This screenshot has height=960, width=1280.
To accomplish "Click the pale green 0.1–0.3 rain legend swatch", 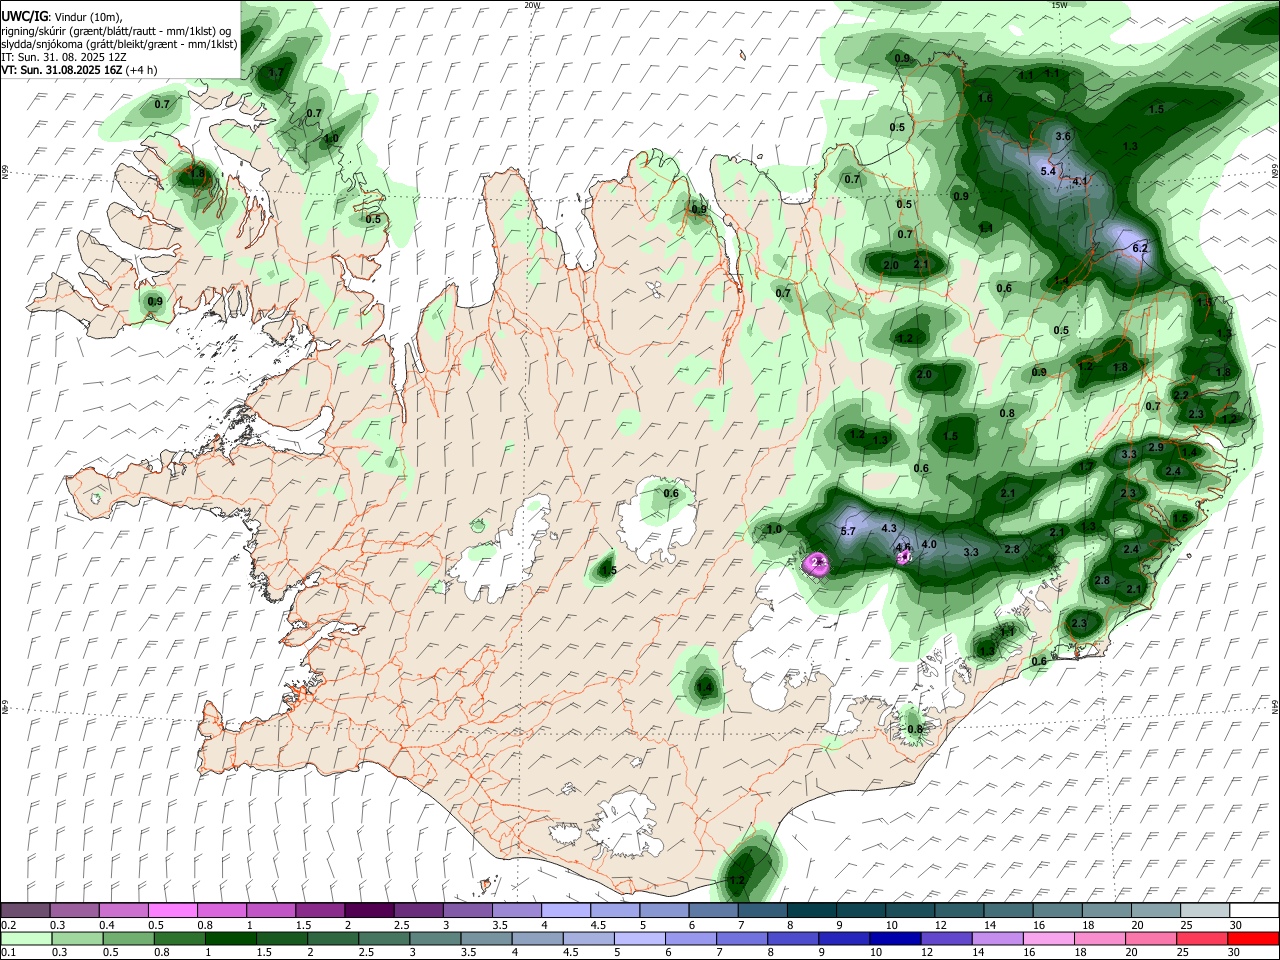I will pos(26,939).
